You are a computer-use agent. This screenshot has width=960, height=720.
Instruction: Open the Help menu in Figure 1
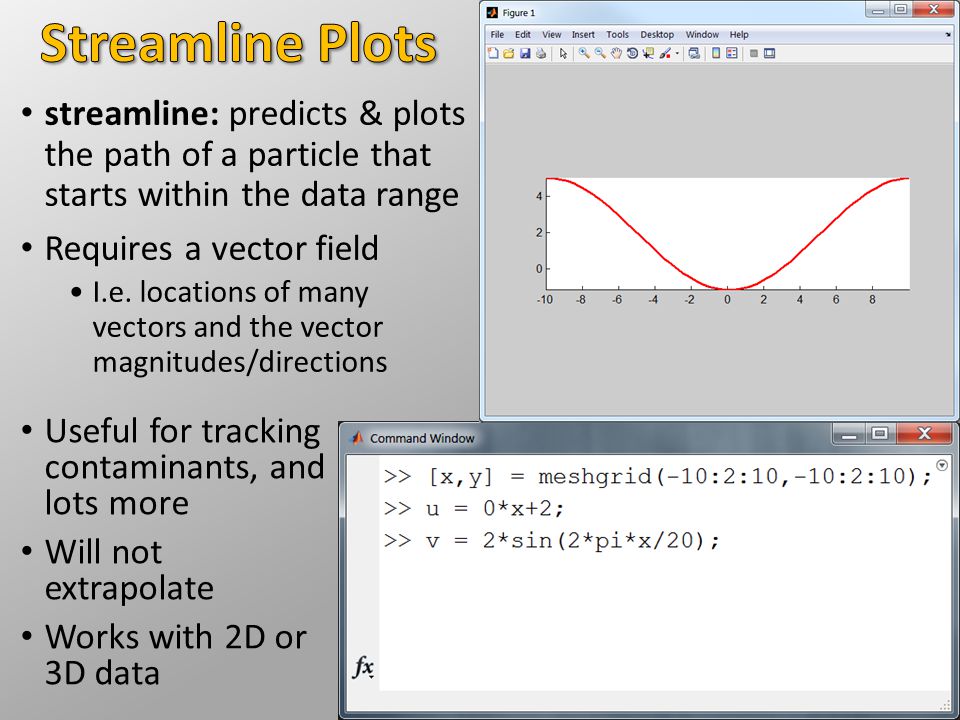[739, 35]
